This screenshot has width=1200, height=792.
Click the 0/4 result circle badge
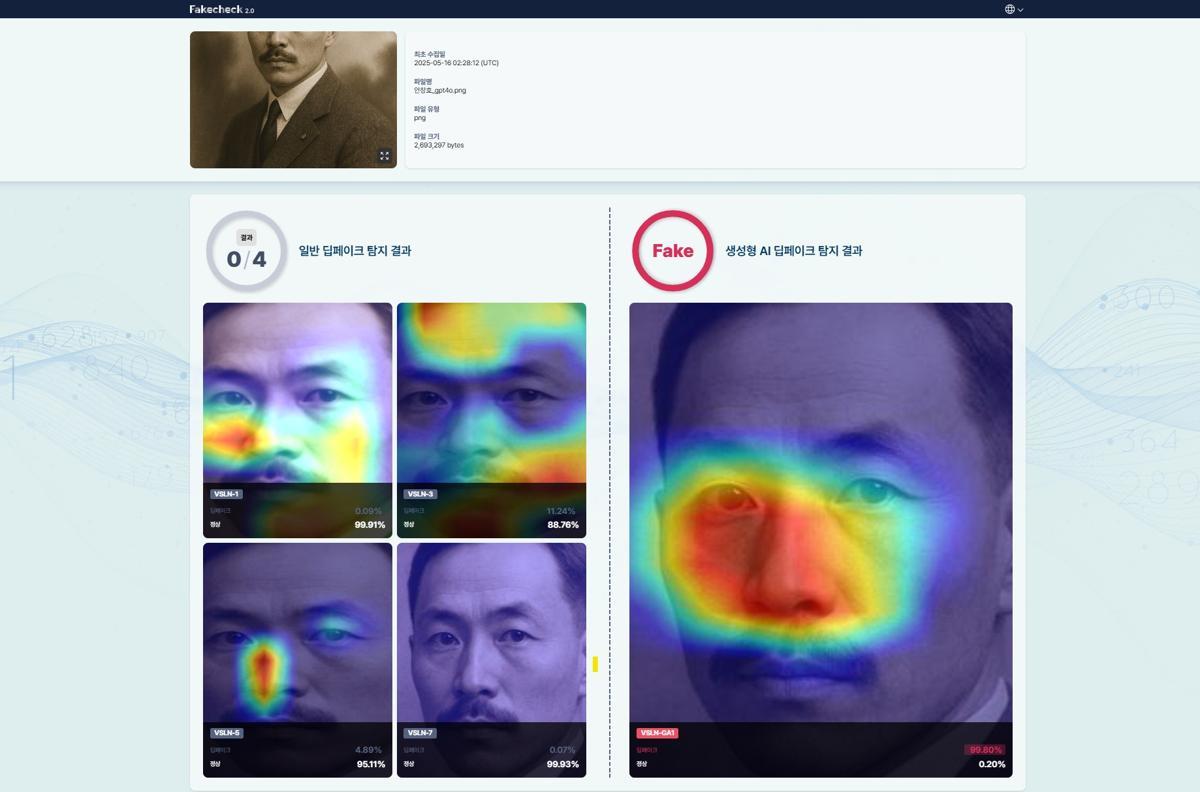[246, 251]
